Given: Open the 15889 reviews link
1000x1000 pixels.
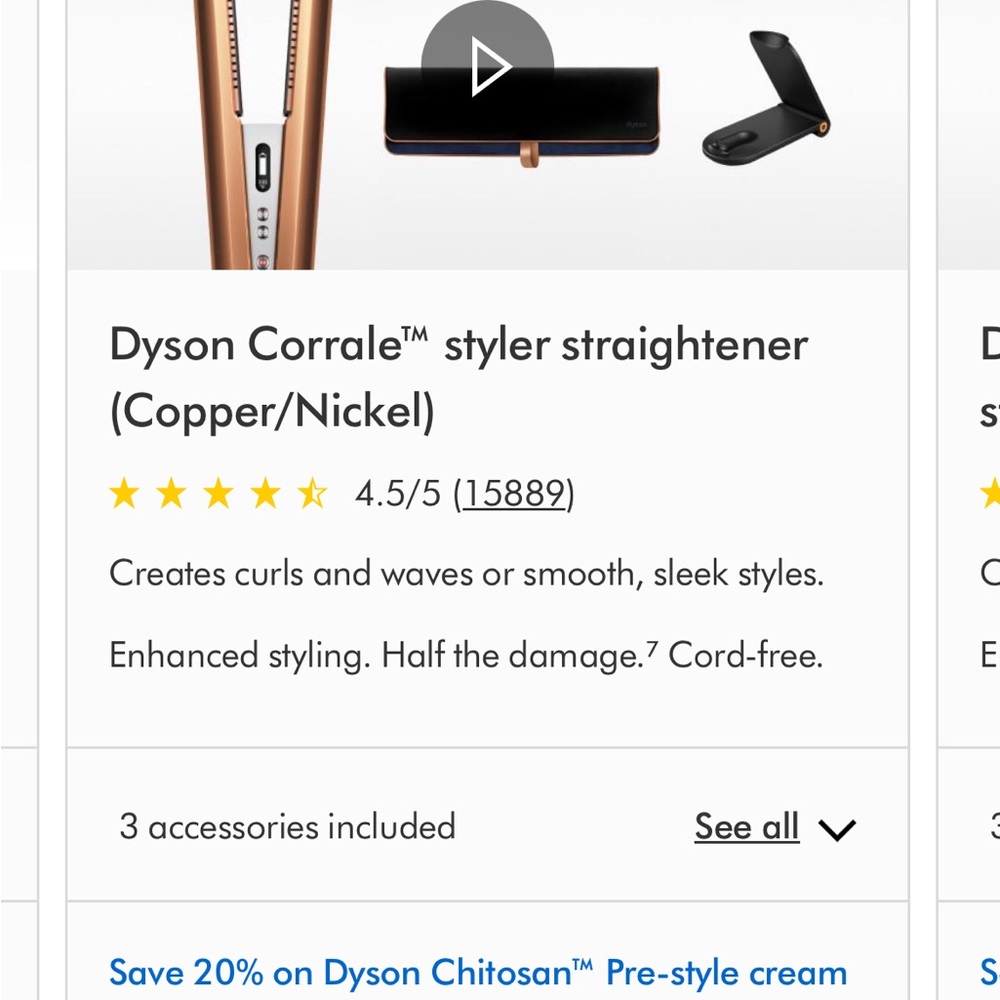Looking at the screenshot, I should pyautogui.click(x=514, y=493).
